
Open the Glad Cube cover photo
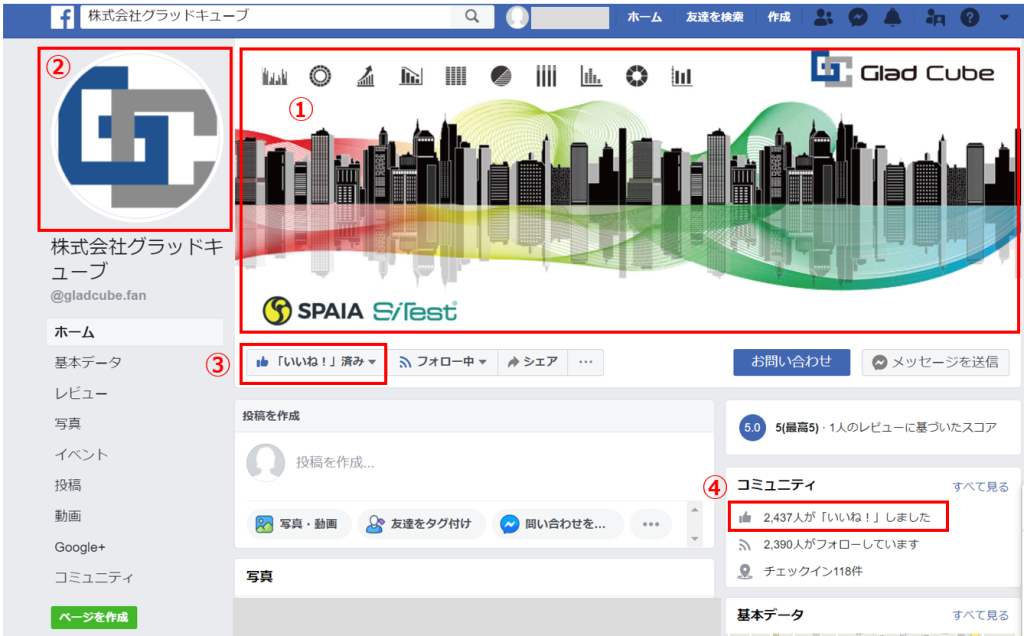click(x=629, y=190)
